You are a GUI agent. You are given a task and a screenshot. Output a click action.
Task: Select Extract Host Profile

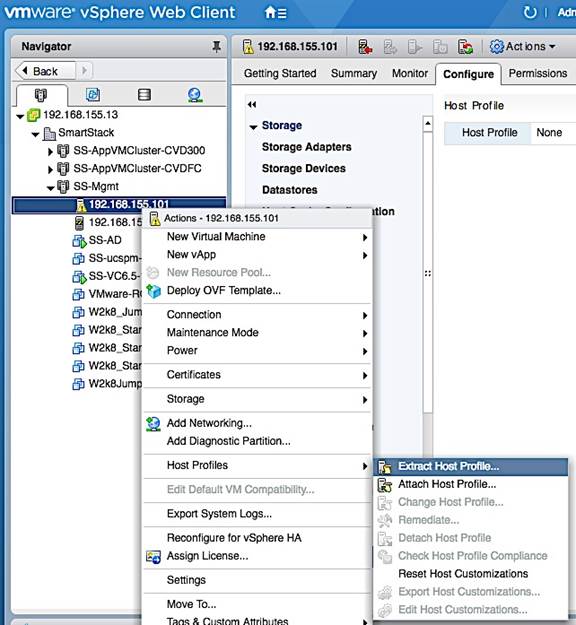click(x=471, y=466)
